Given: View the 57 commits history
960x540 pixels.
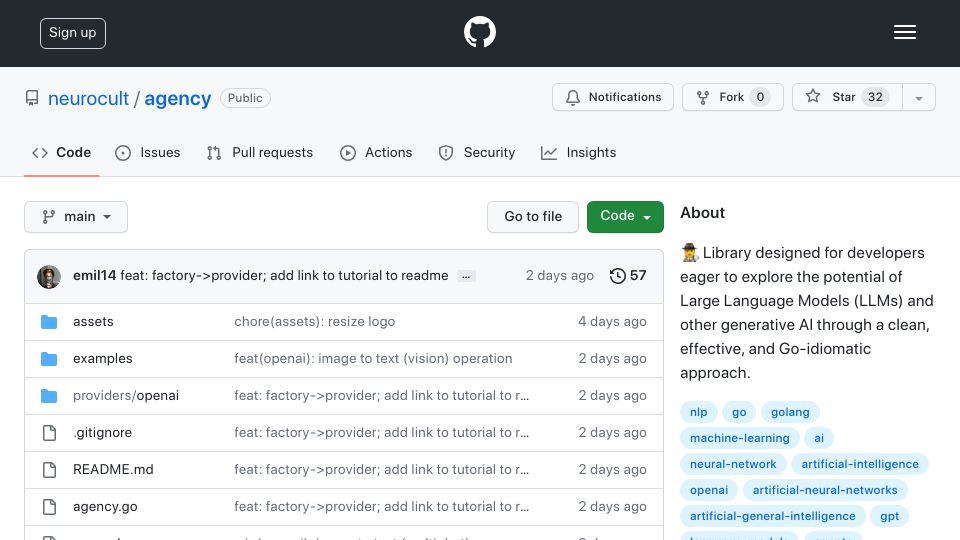Looking at the screenshot, I should pos(628,276).
